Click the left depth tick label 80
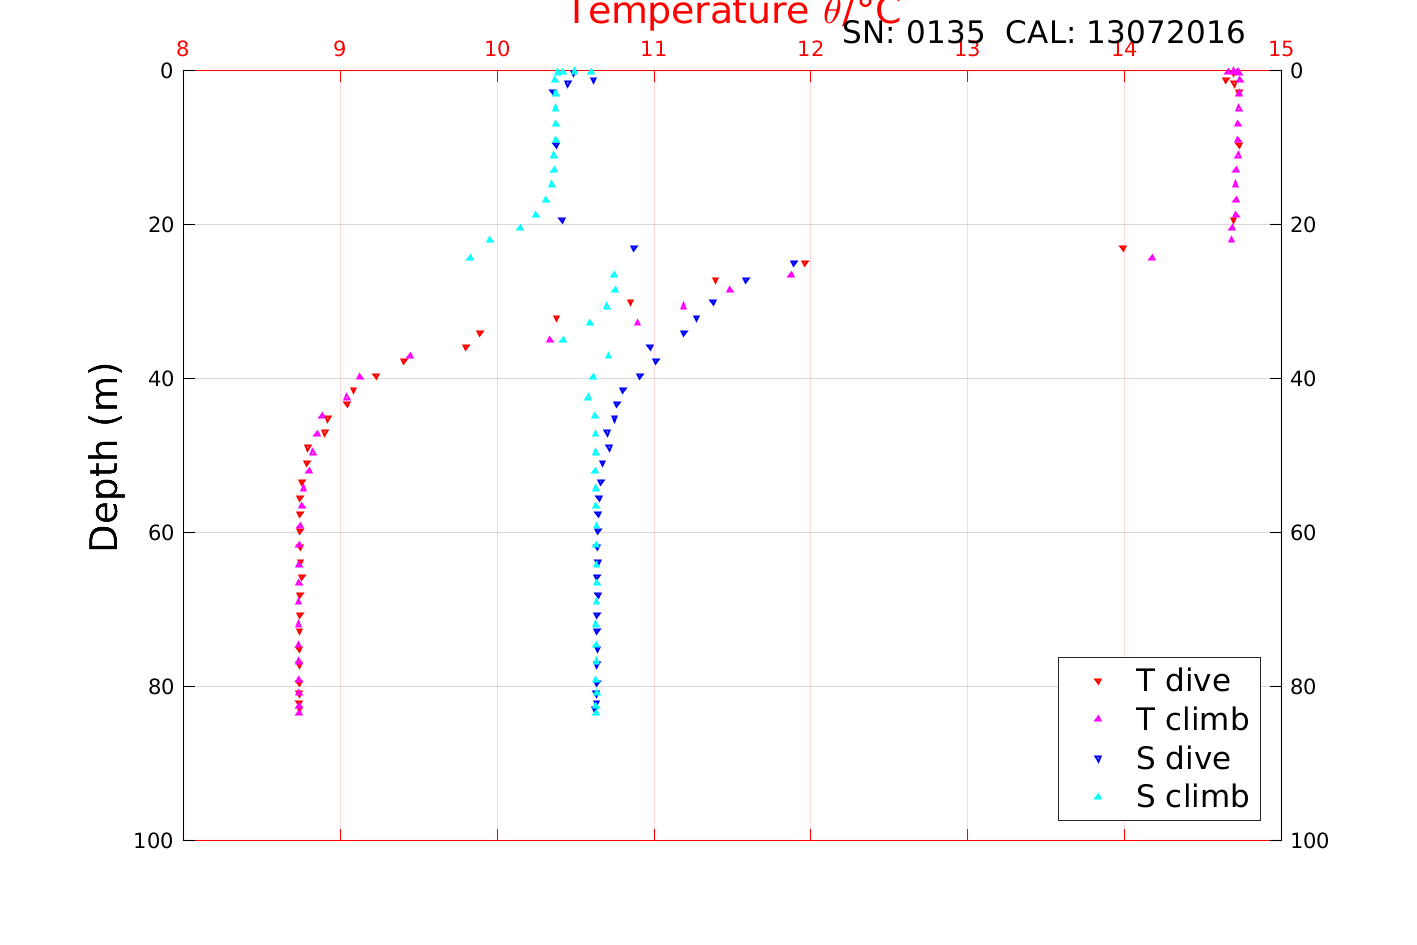This screenshot has height=945, width=1417. (160, 687)
